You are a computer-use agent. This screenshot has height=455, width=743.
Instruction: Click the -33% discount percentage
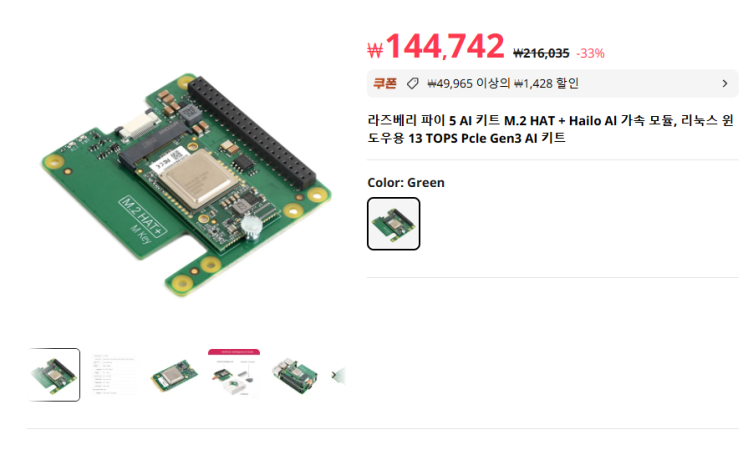[590, 53]
